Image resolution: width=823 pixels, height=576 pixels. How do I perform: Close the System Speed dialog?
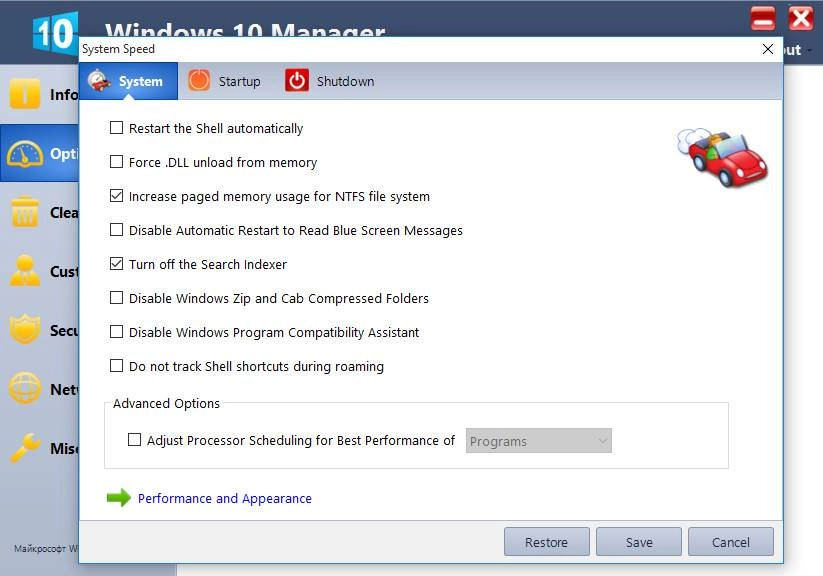tap(767, 49)
